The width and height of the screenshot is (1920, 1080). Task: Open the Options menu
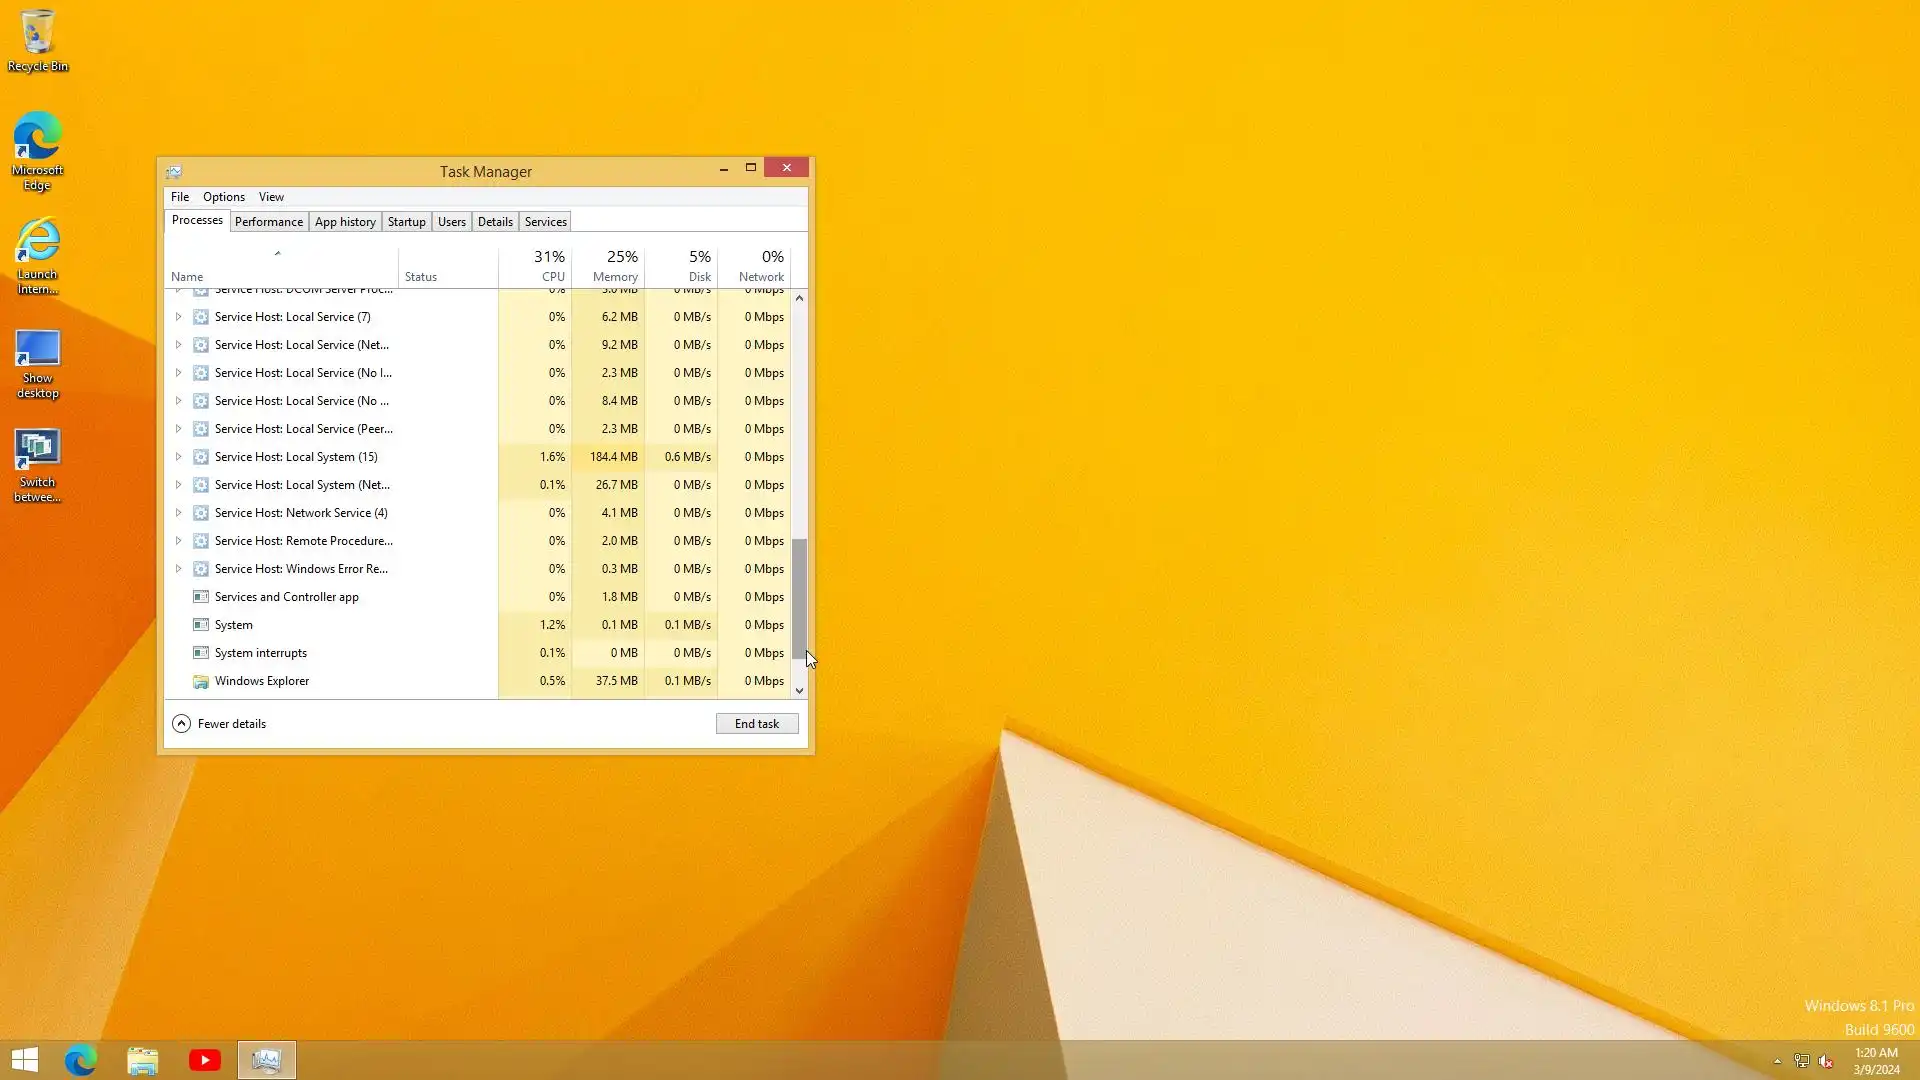click(223, 197)
